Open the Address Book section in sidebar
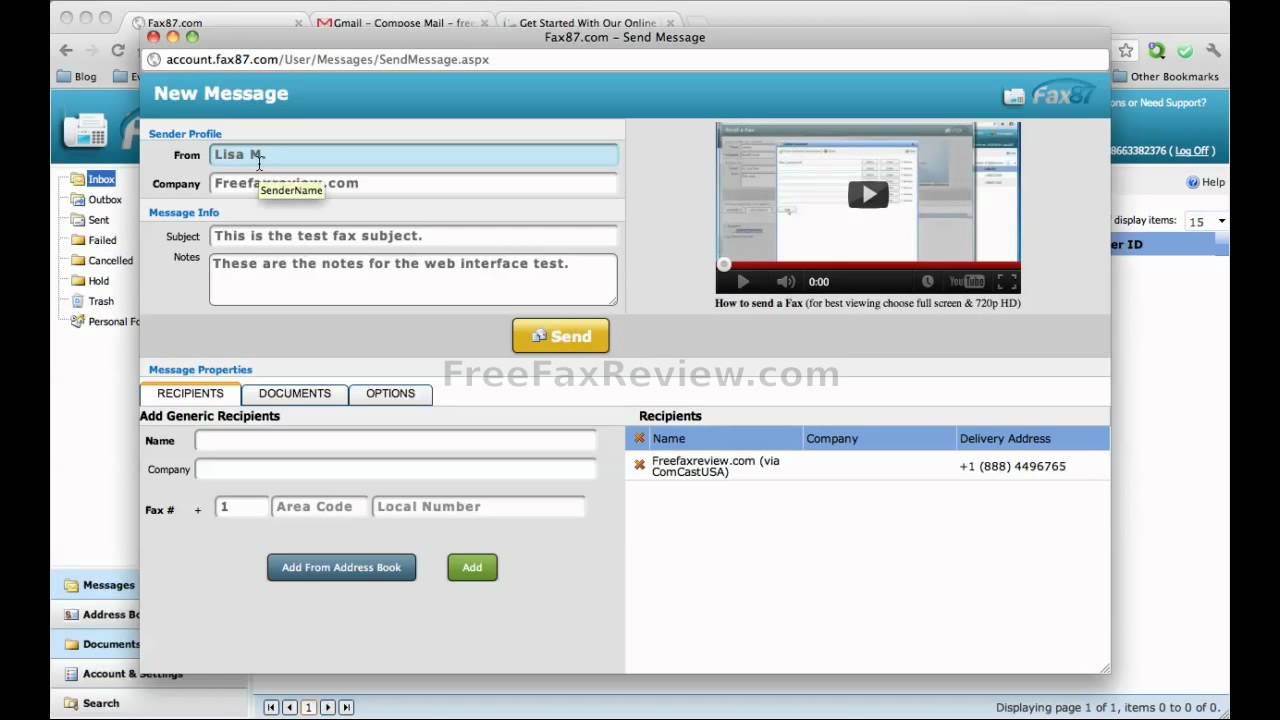Screen dimensions: 1280x720 tap(96, 614)
